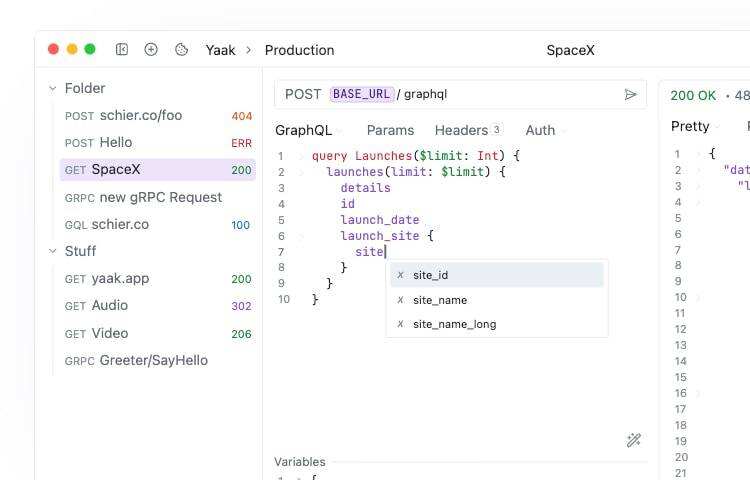Send the request with paper plane icon
Viewport: 750px width, 480px height.
point(630,95)
